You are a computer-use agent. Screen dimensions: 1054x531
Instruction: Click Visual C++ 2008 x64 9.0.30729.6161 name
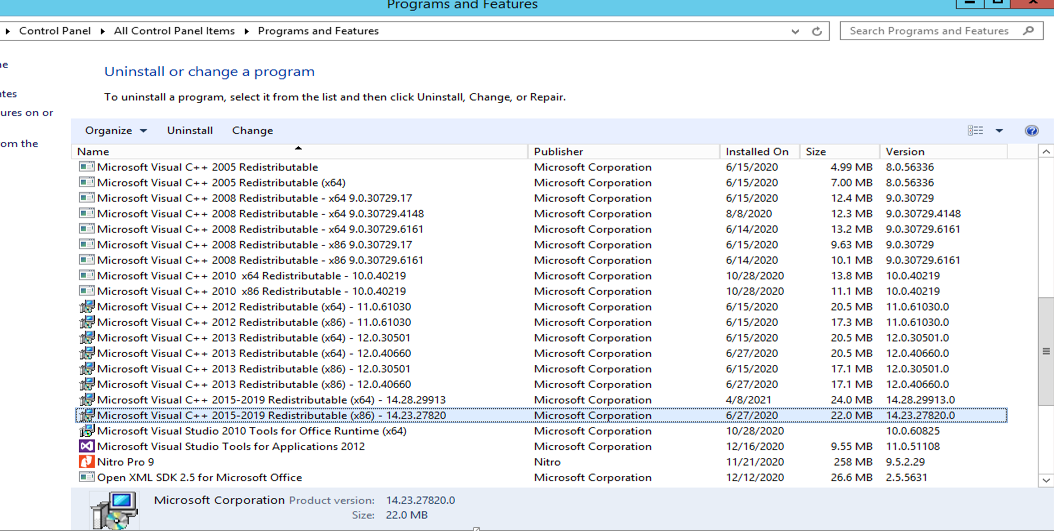(260, 229)
